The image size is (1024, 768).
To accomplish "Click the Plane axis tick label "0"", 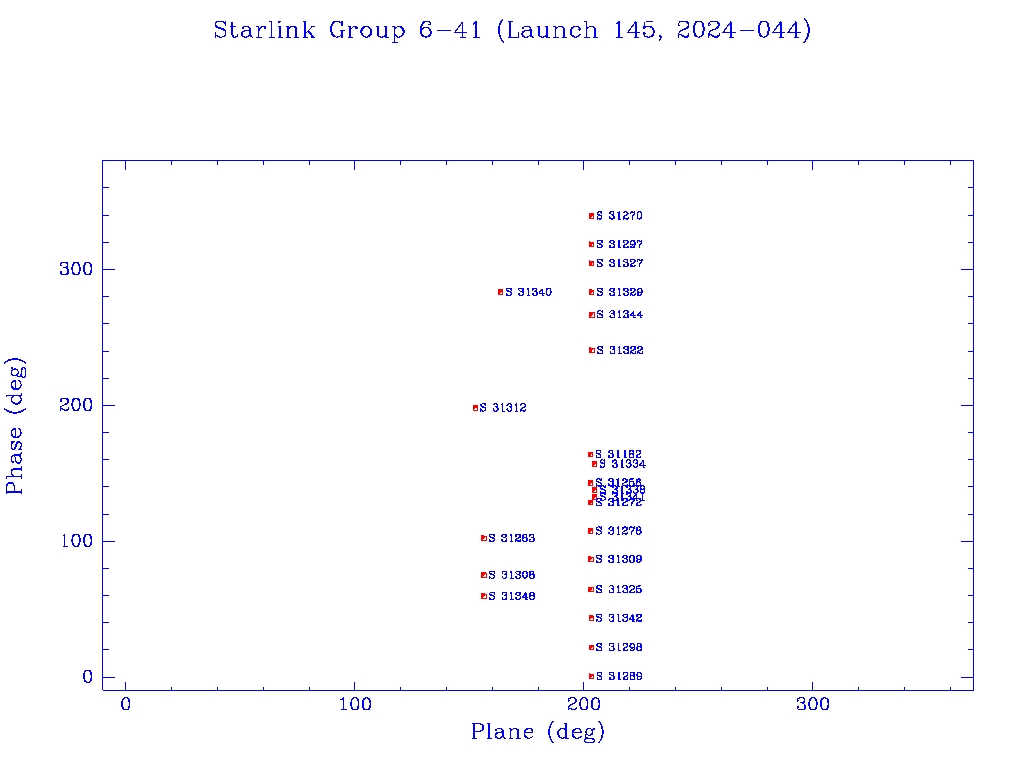I will (x=125, y=705).
